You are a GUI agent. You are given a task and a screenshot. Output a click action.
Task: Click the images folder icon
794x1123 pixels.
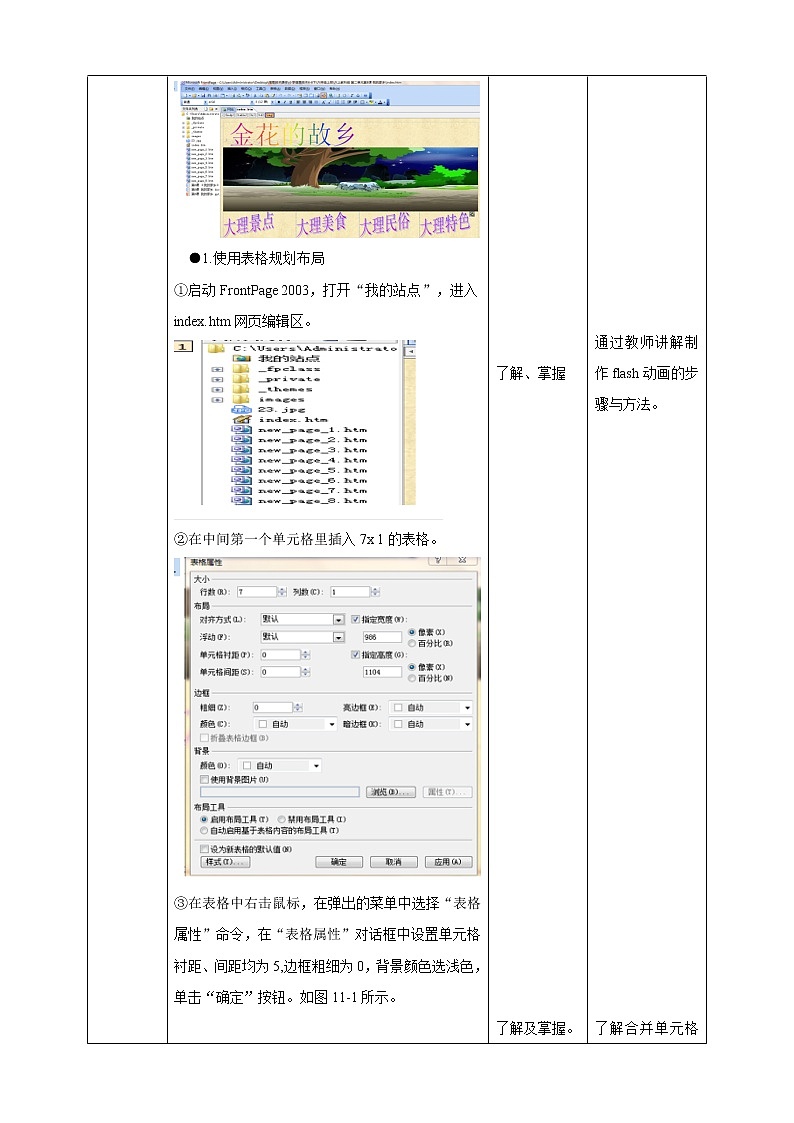point(243,399)
